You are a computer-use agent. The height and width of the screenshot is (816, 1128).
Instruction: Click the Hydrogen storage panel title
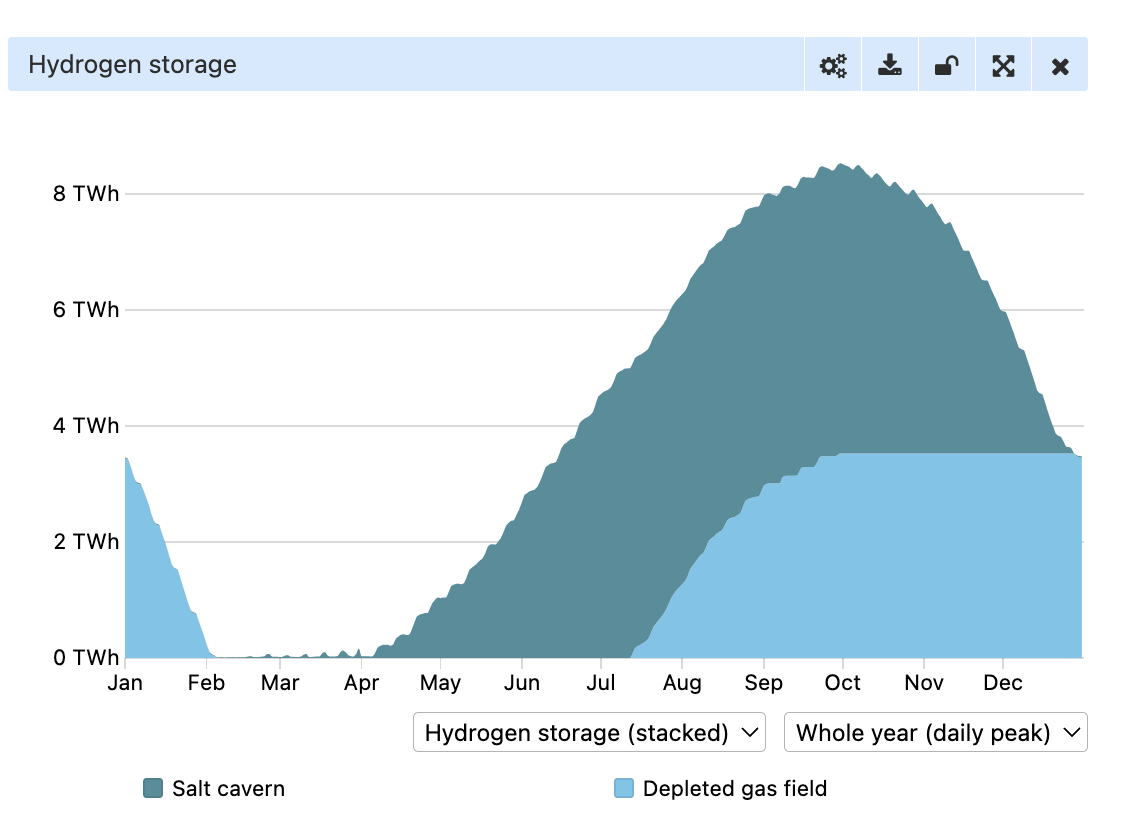click(132, 65)
